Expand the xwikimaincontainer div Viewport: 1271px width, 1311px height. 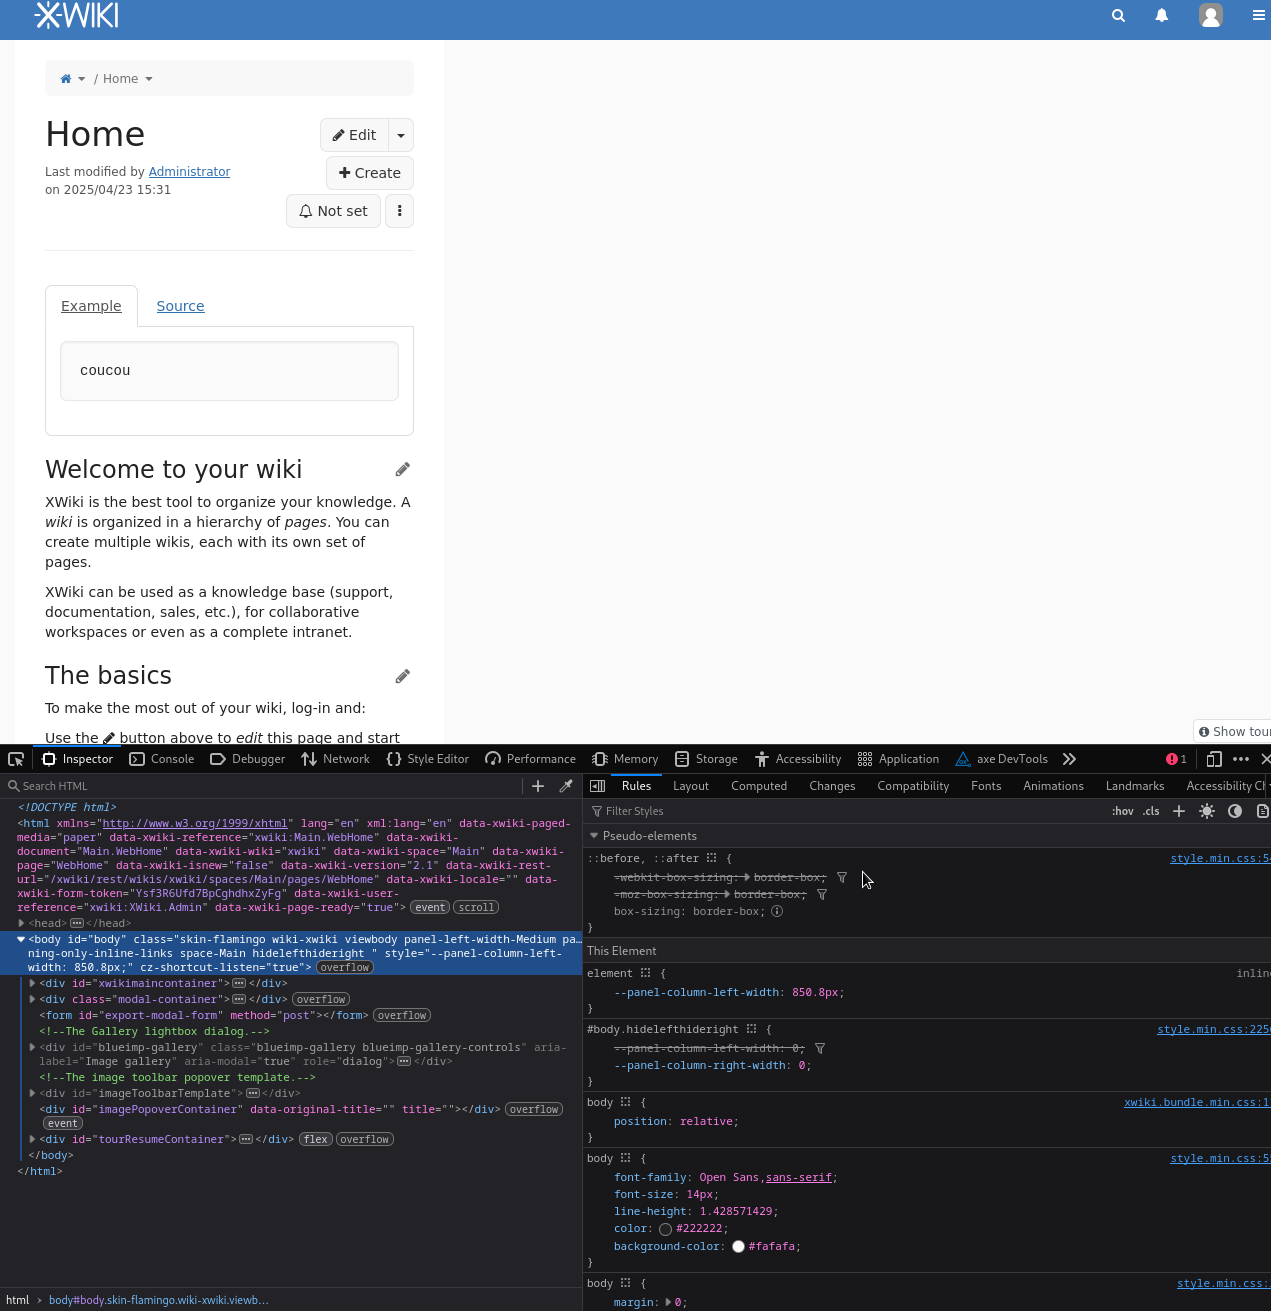click(x=33, y=984)
